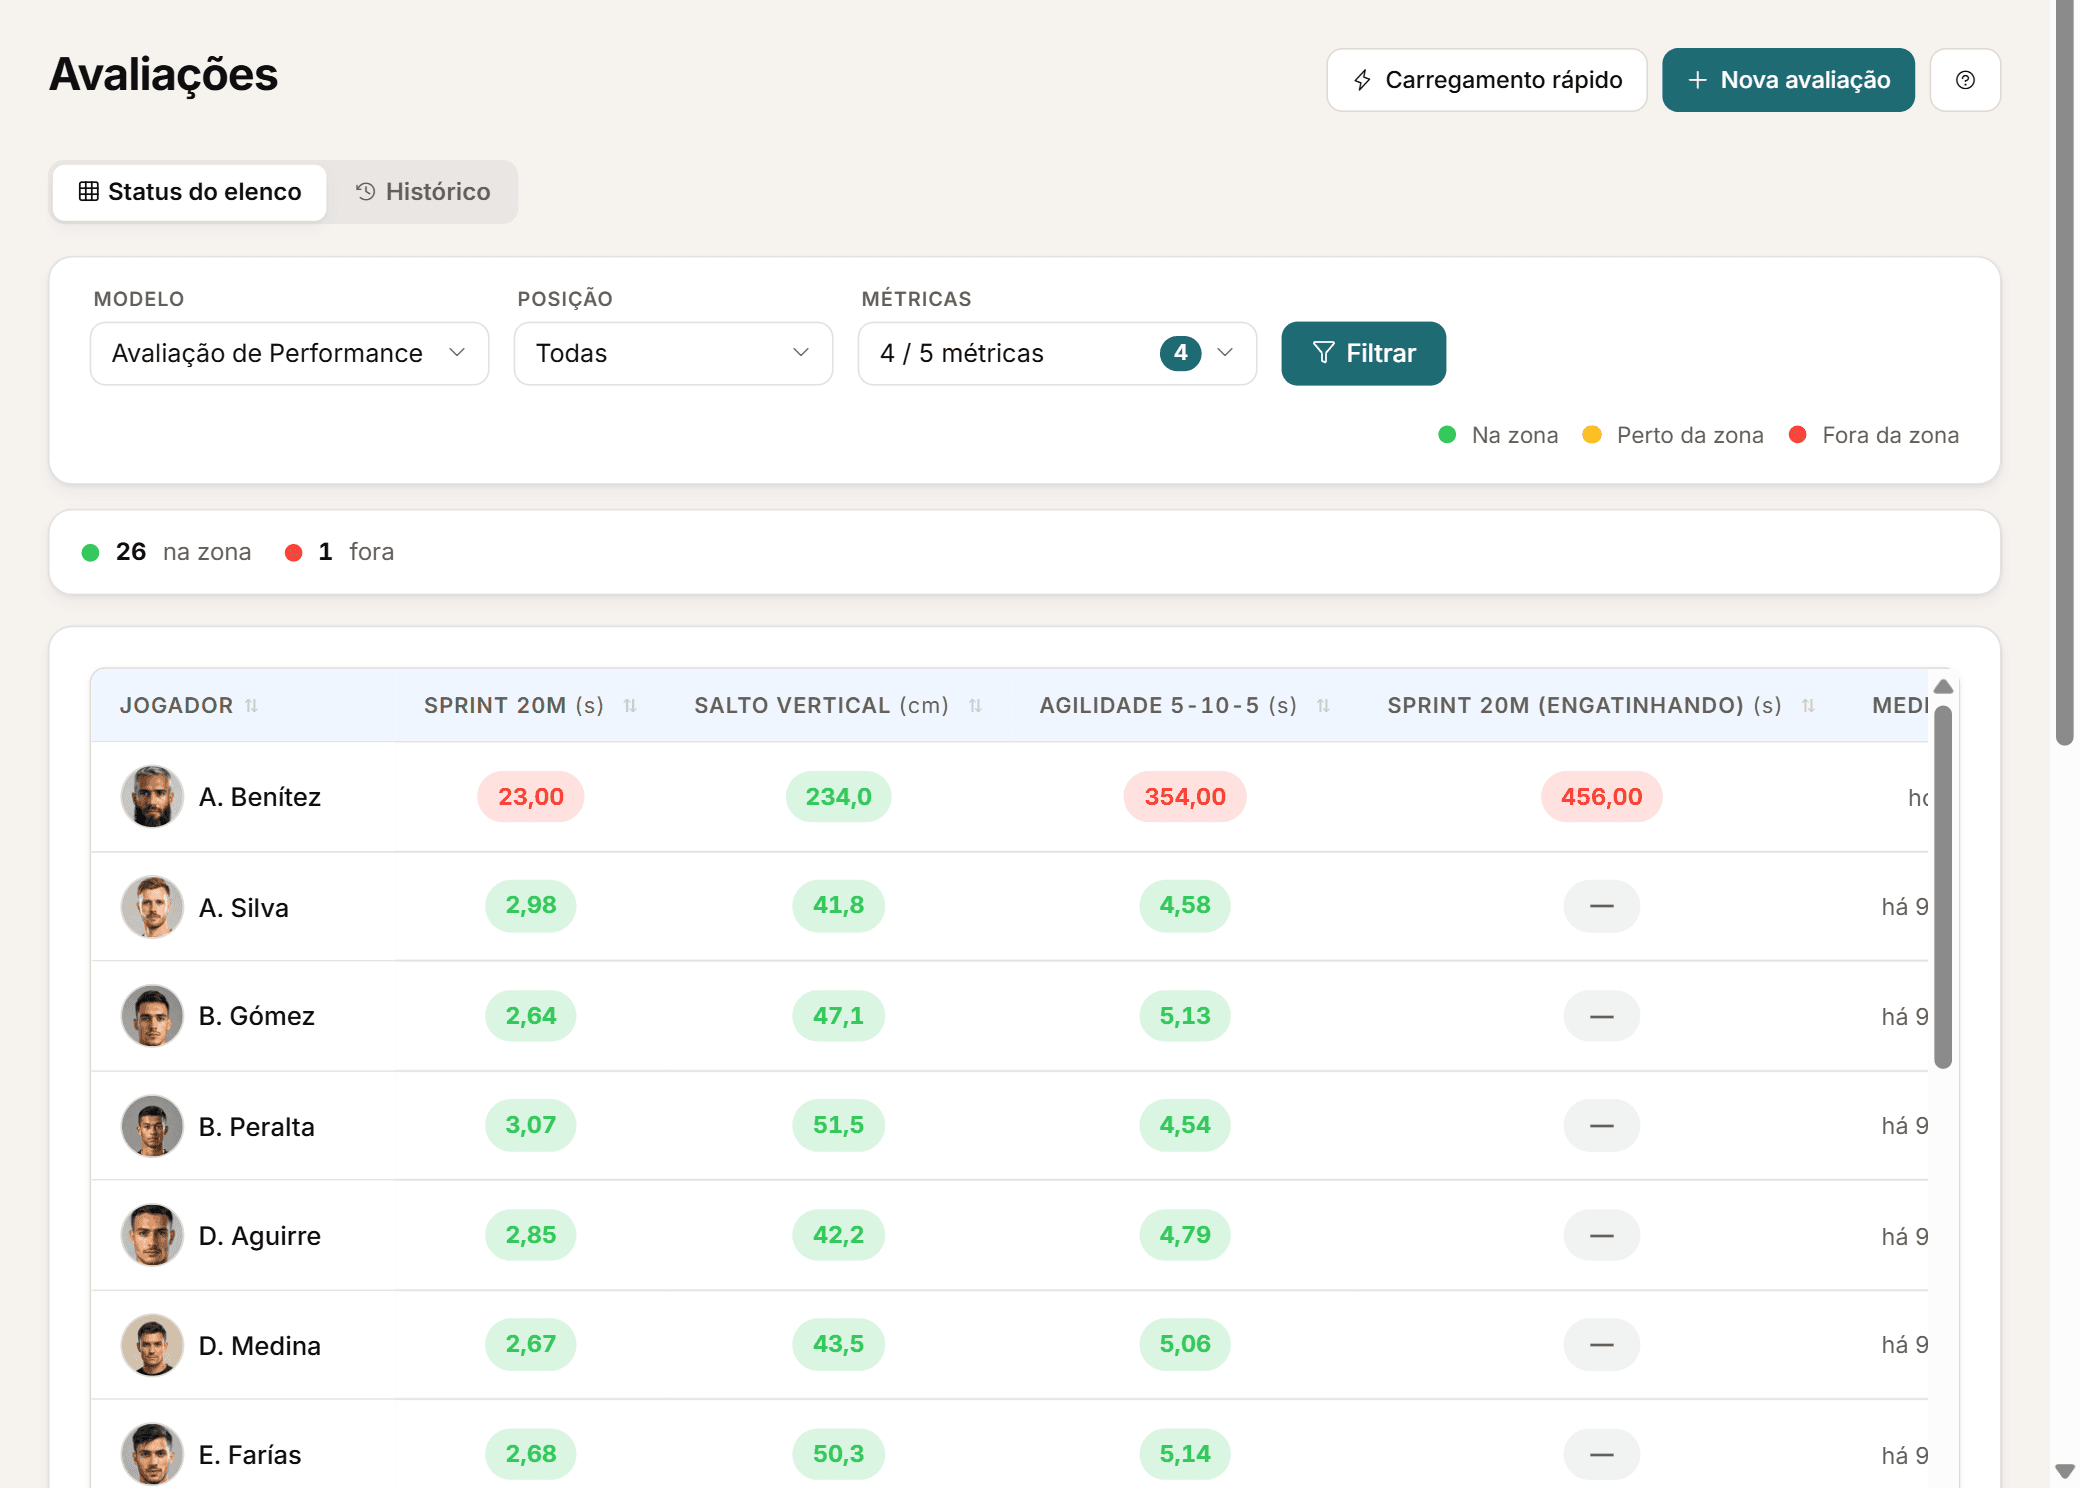Click the table vertical scrollbar thumb

pyautogui.click(x=1943, y=888)
